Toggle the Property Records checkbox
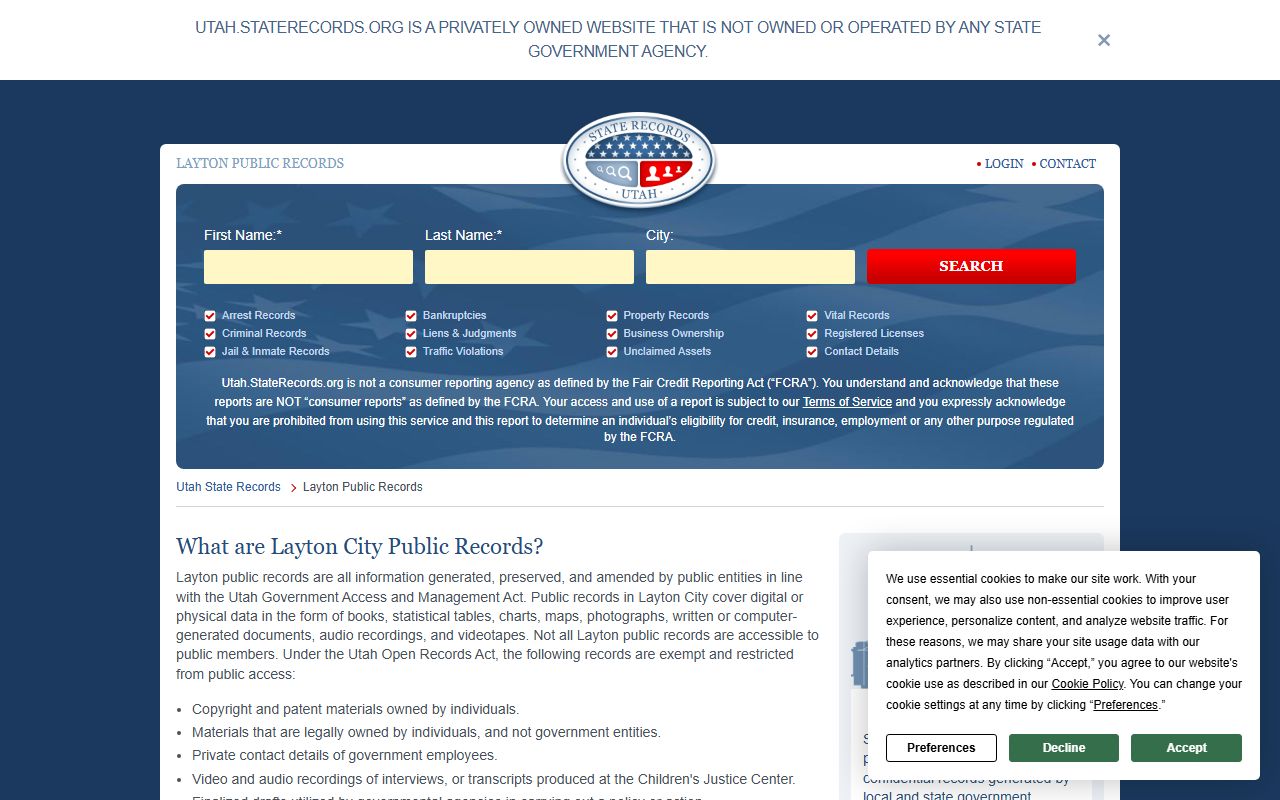 click(612, 316)
